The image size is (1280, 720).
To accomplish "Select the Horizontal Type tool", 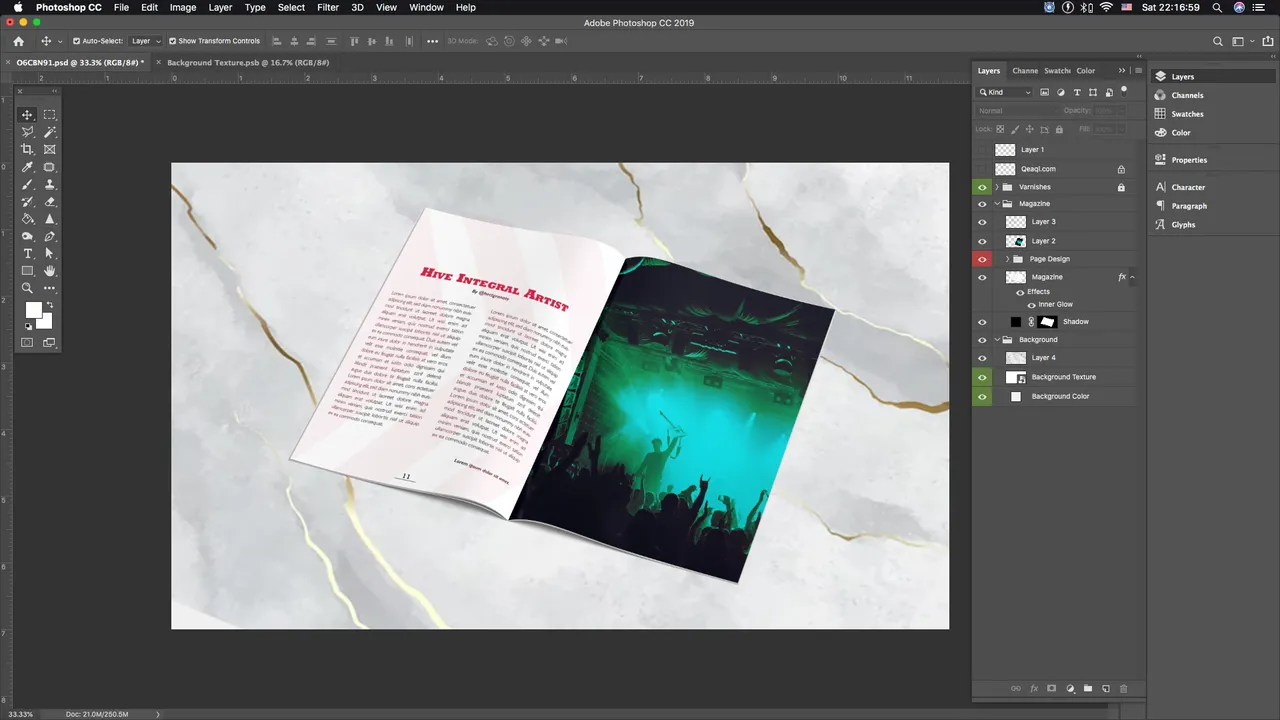I will pos(27,254).
